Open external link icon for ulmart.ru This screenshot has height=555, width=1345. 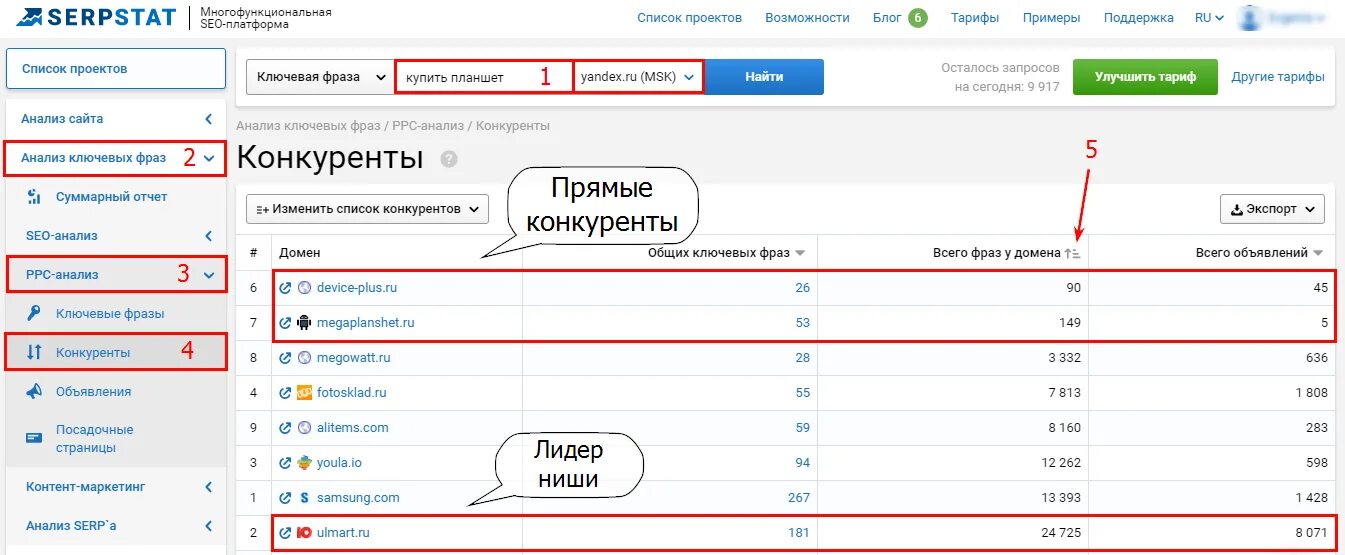285,533
